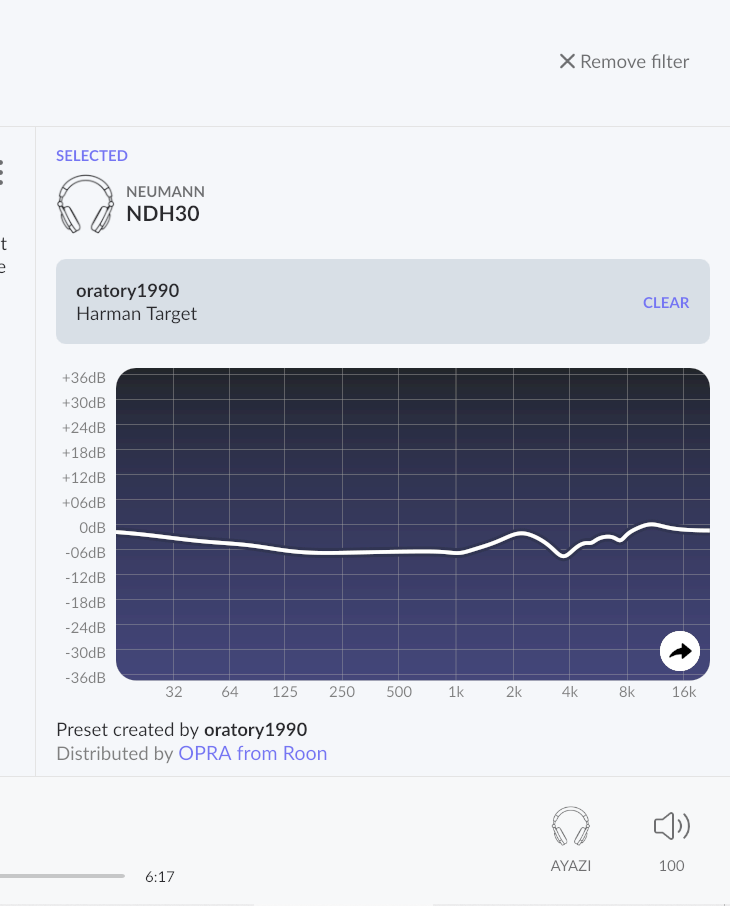This screenshot has height=906, width=730.
Task: Click the Preset created by oratory1990 text
Action: point(181,730)
